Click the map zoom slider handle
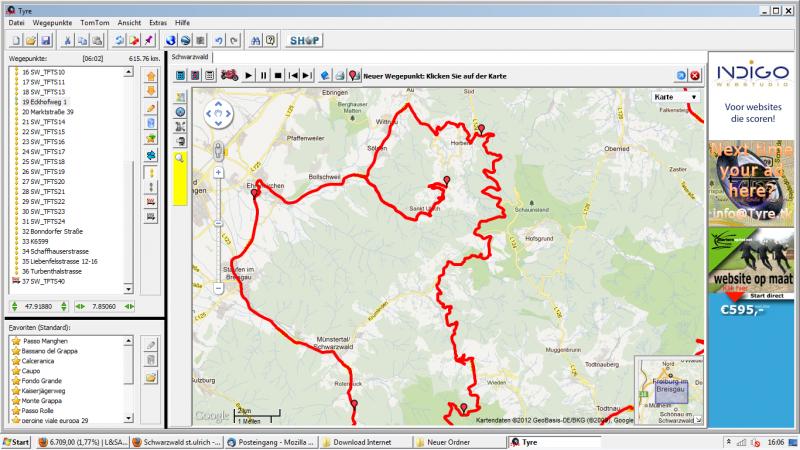Screen dimensions: 800x450 point(218,223)
